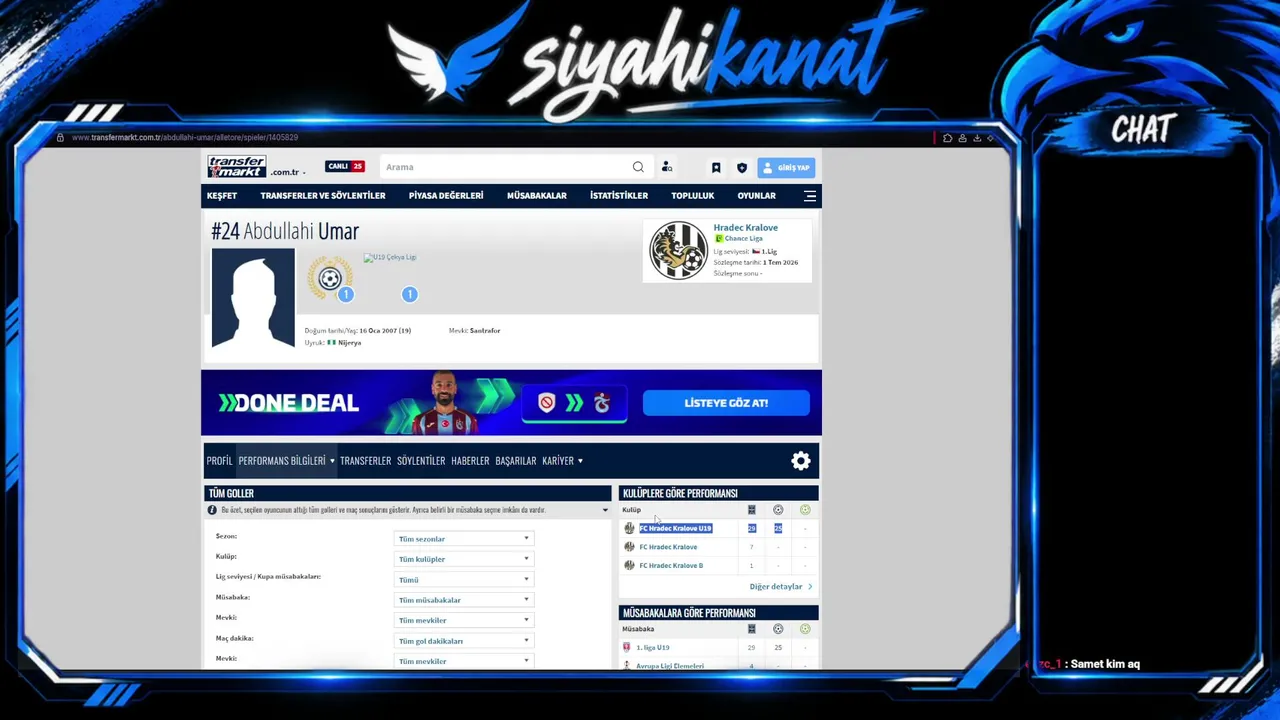
Task: Click goals ball icon in competition performance table
Action: click(x=778, y=629)
